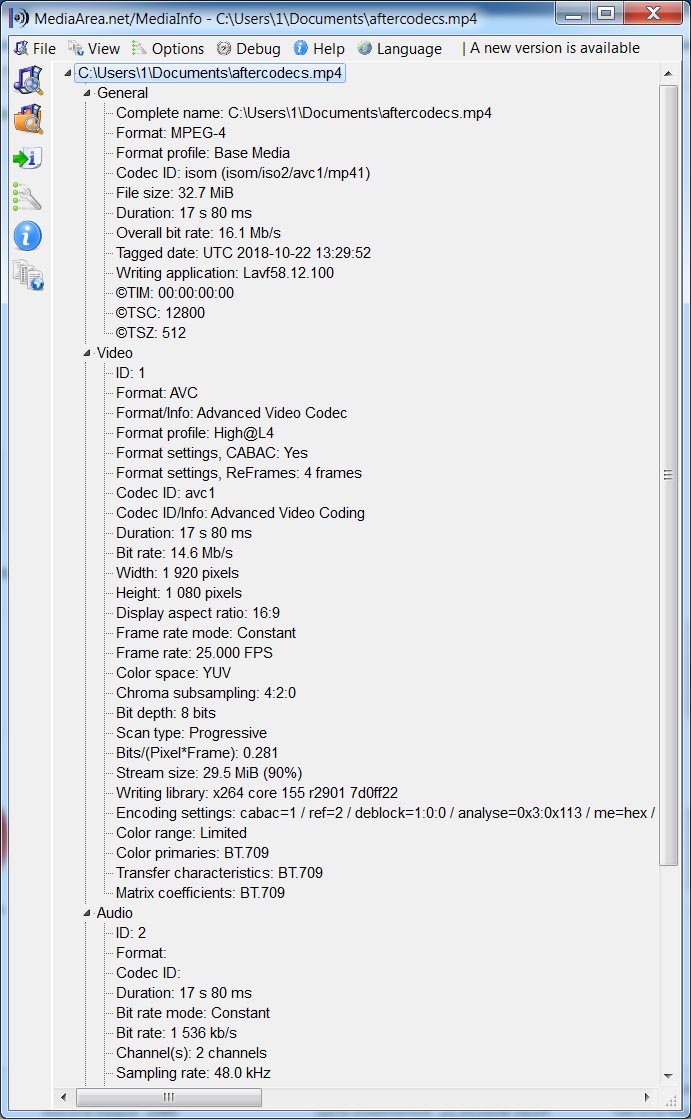Click the MediaInfo app icon in title bar

click(19, 18)
